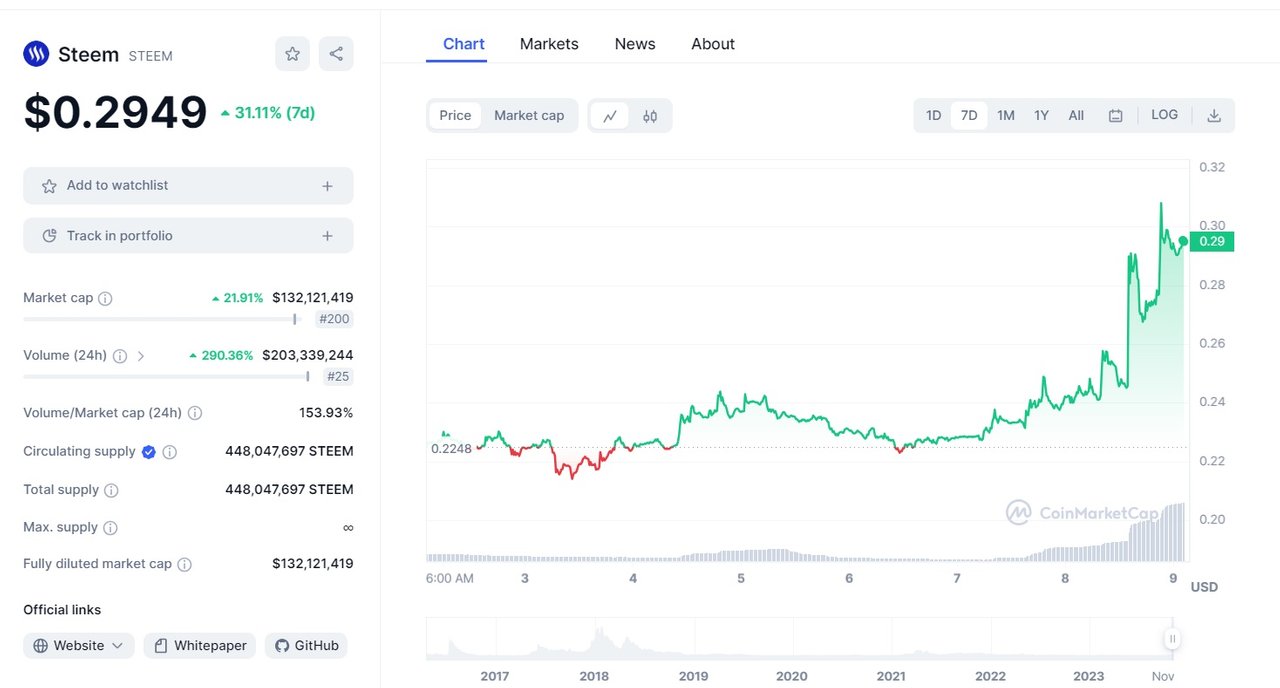Click the historical overview mini chart at 2018

(594, 640)
